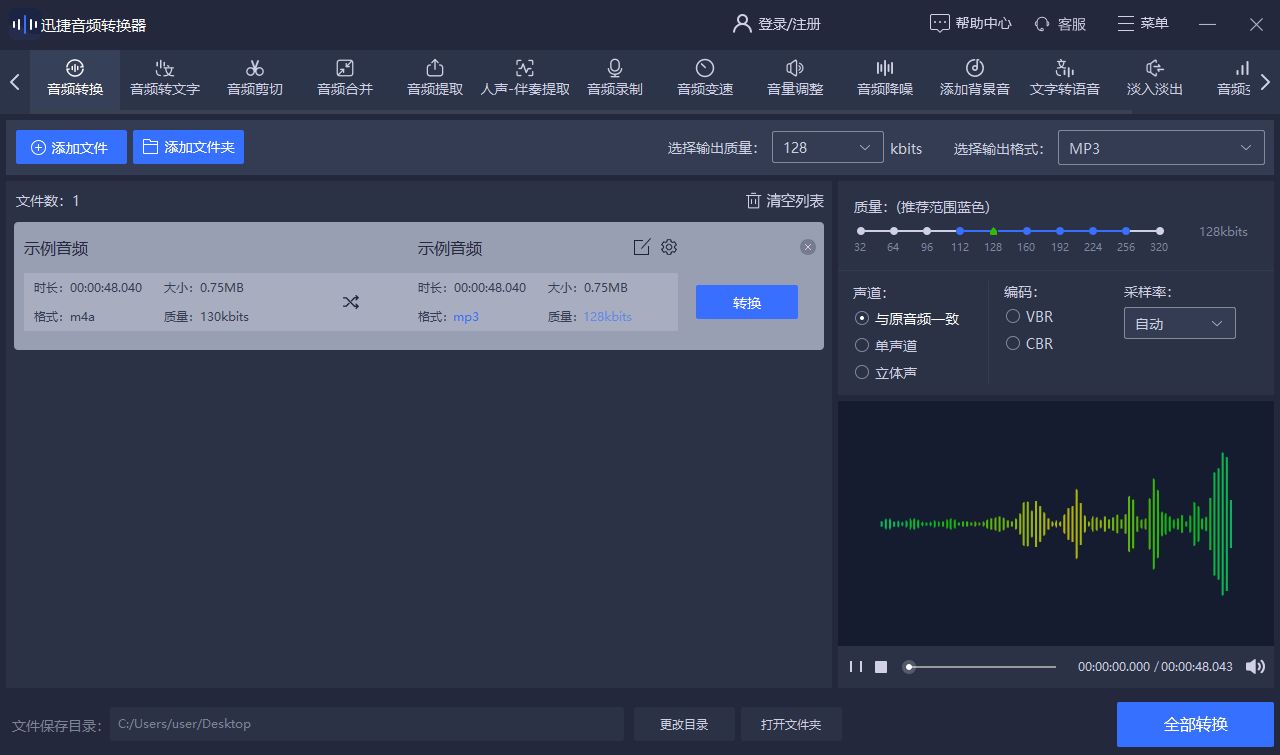Open the file settings gear icon
This screenshot has width=1280, height=755.
(x=668, y=247)
